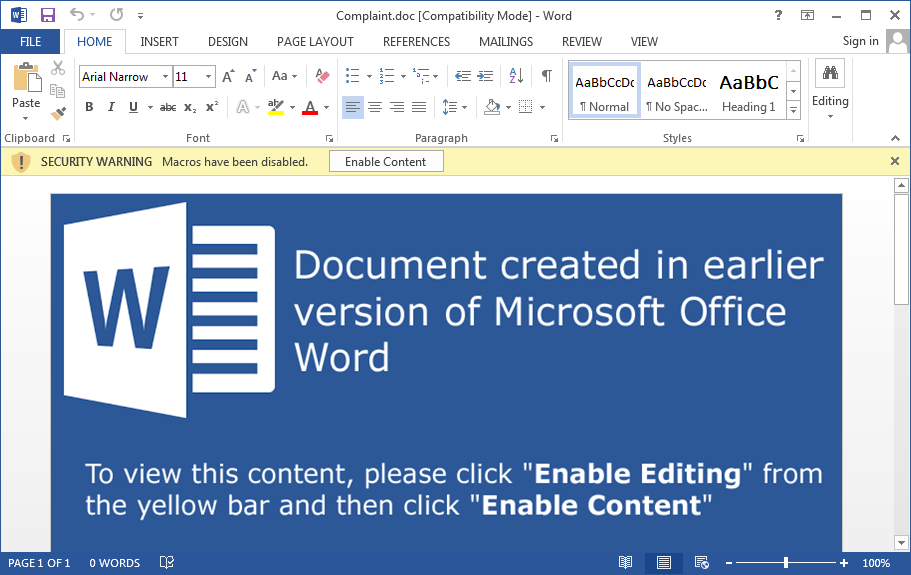The width and height of the screenshot is (911, 575).
Task: Switch to Web Layout view
Action: pyautogui.click(x=702, y=562)
